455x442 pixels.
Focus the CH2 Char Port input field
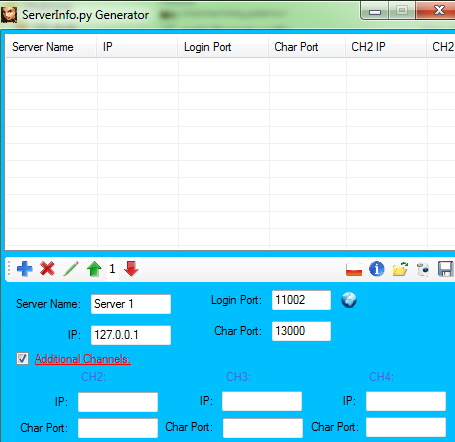point(118,428)
